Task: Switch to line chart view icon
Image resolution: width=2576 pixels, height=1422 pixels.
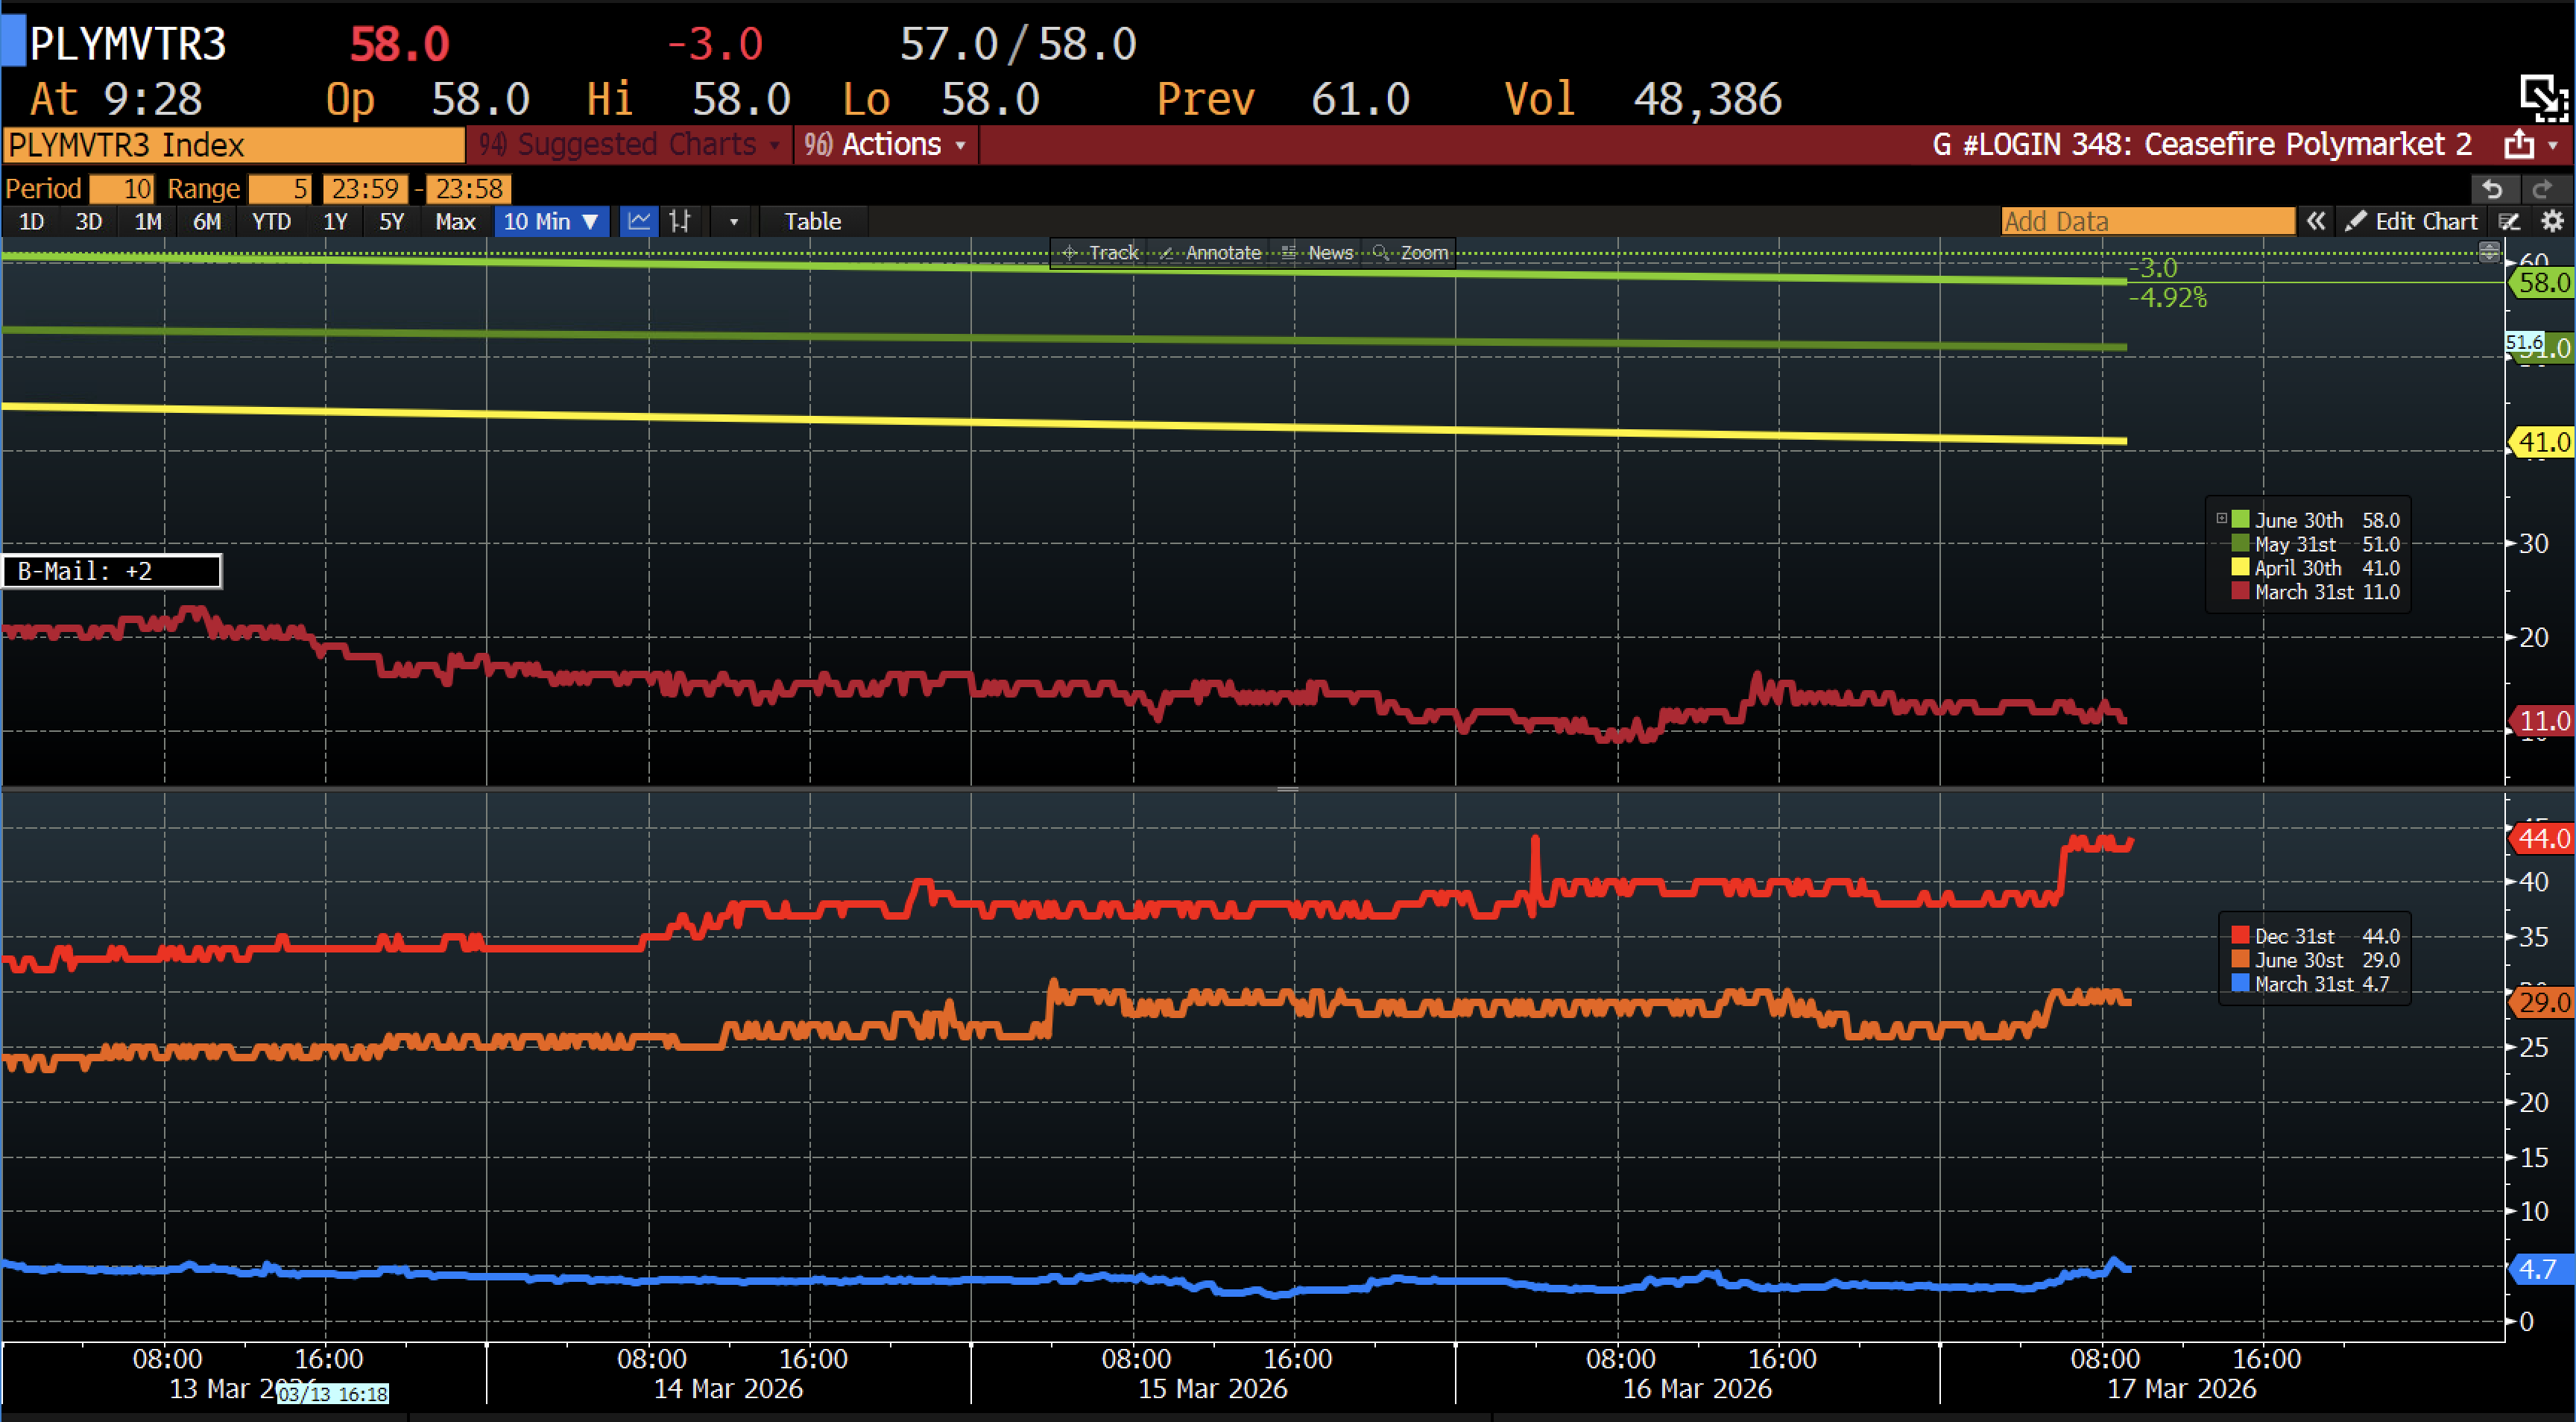Action: click(638, 221)
